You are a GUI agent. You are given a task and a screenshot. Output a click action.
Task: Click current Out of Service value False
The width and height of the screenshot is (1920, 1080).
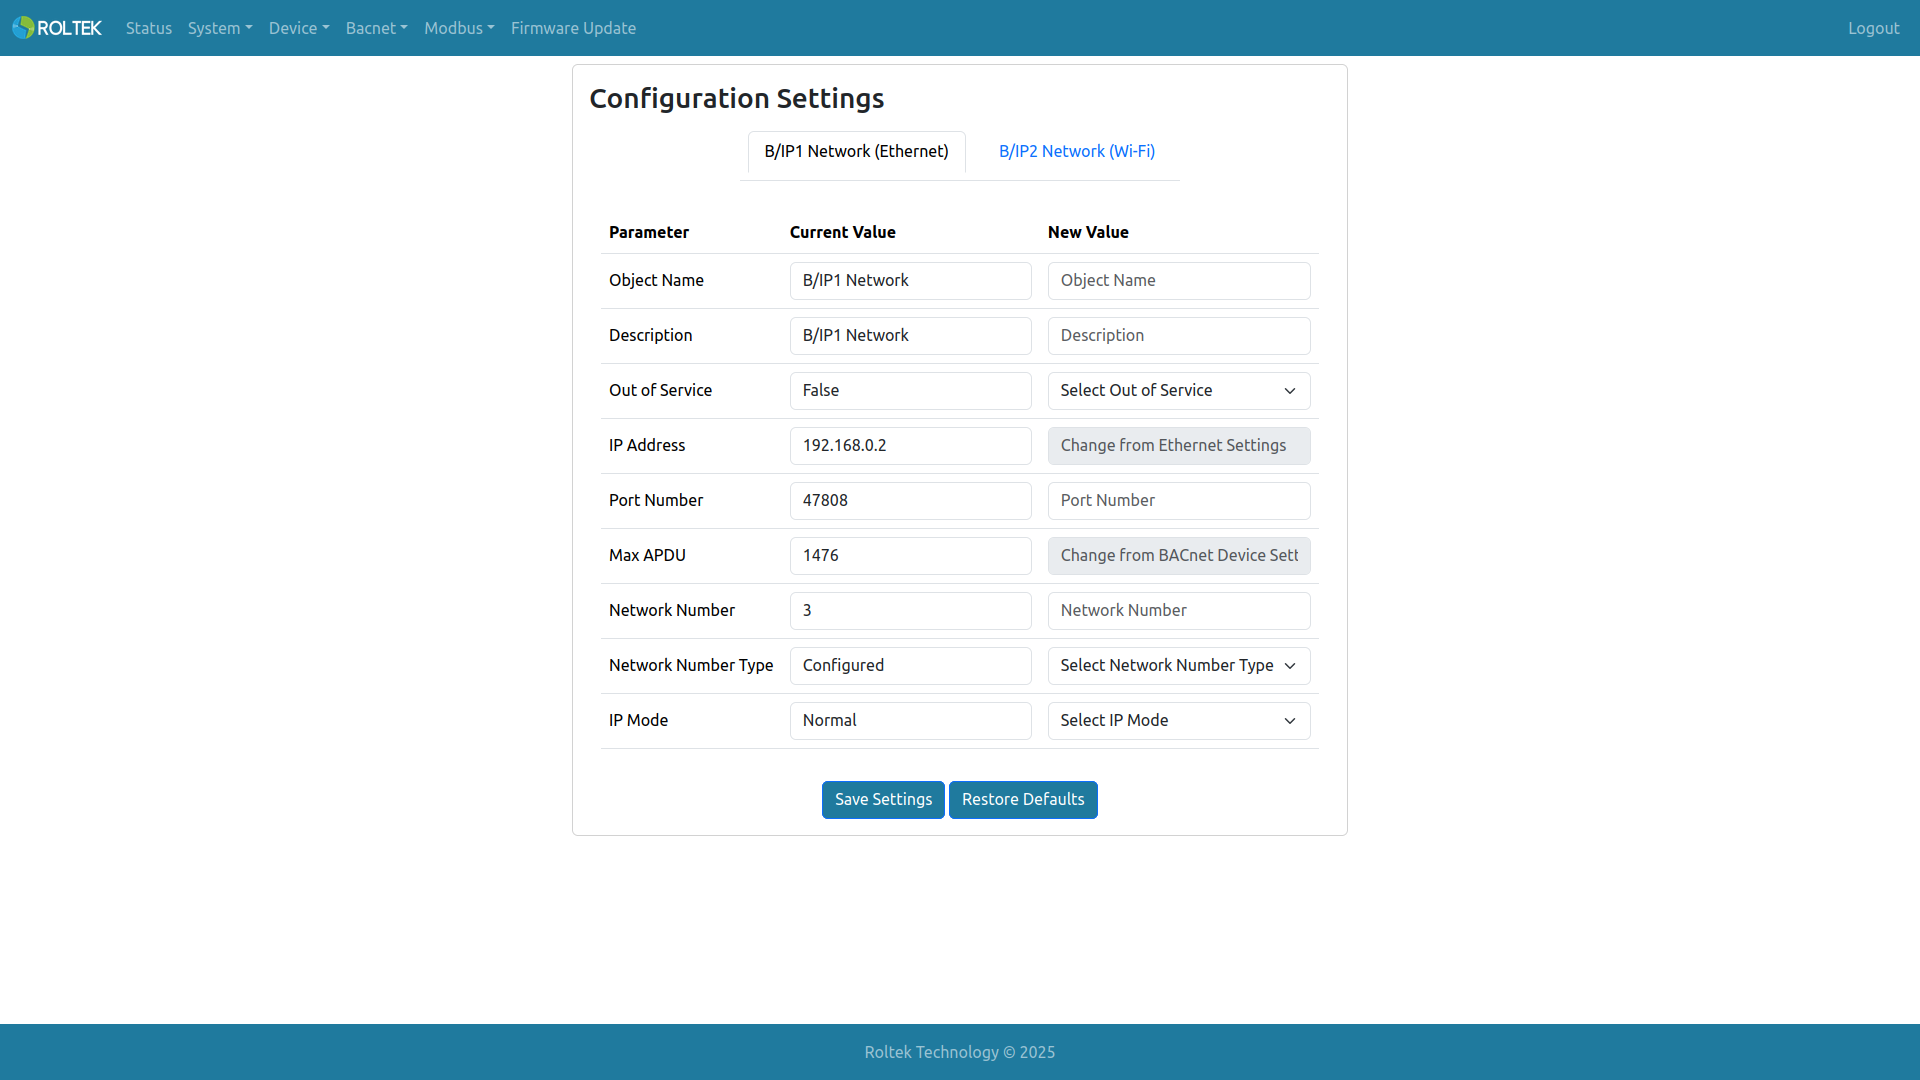coord(910,391)
